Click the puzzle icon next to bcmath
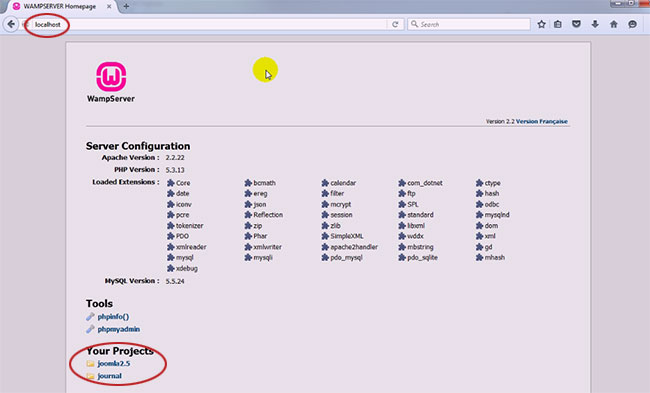Image resolution: width=650 pixels, height=393 pixels. 248,183
